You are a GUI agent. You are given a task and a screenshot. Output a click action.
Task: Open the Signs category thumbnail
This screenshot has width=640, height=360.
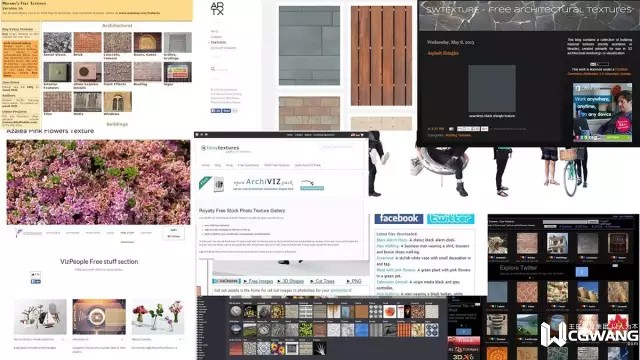click(178, 72)
